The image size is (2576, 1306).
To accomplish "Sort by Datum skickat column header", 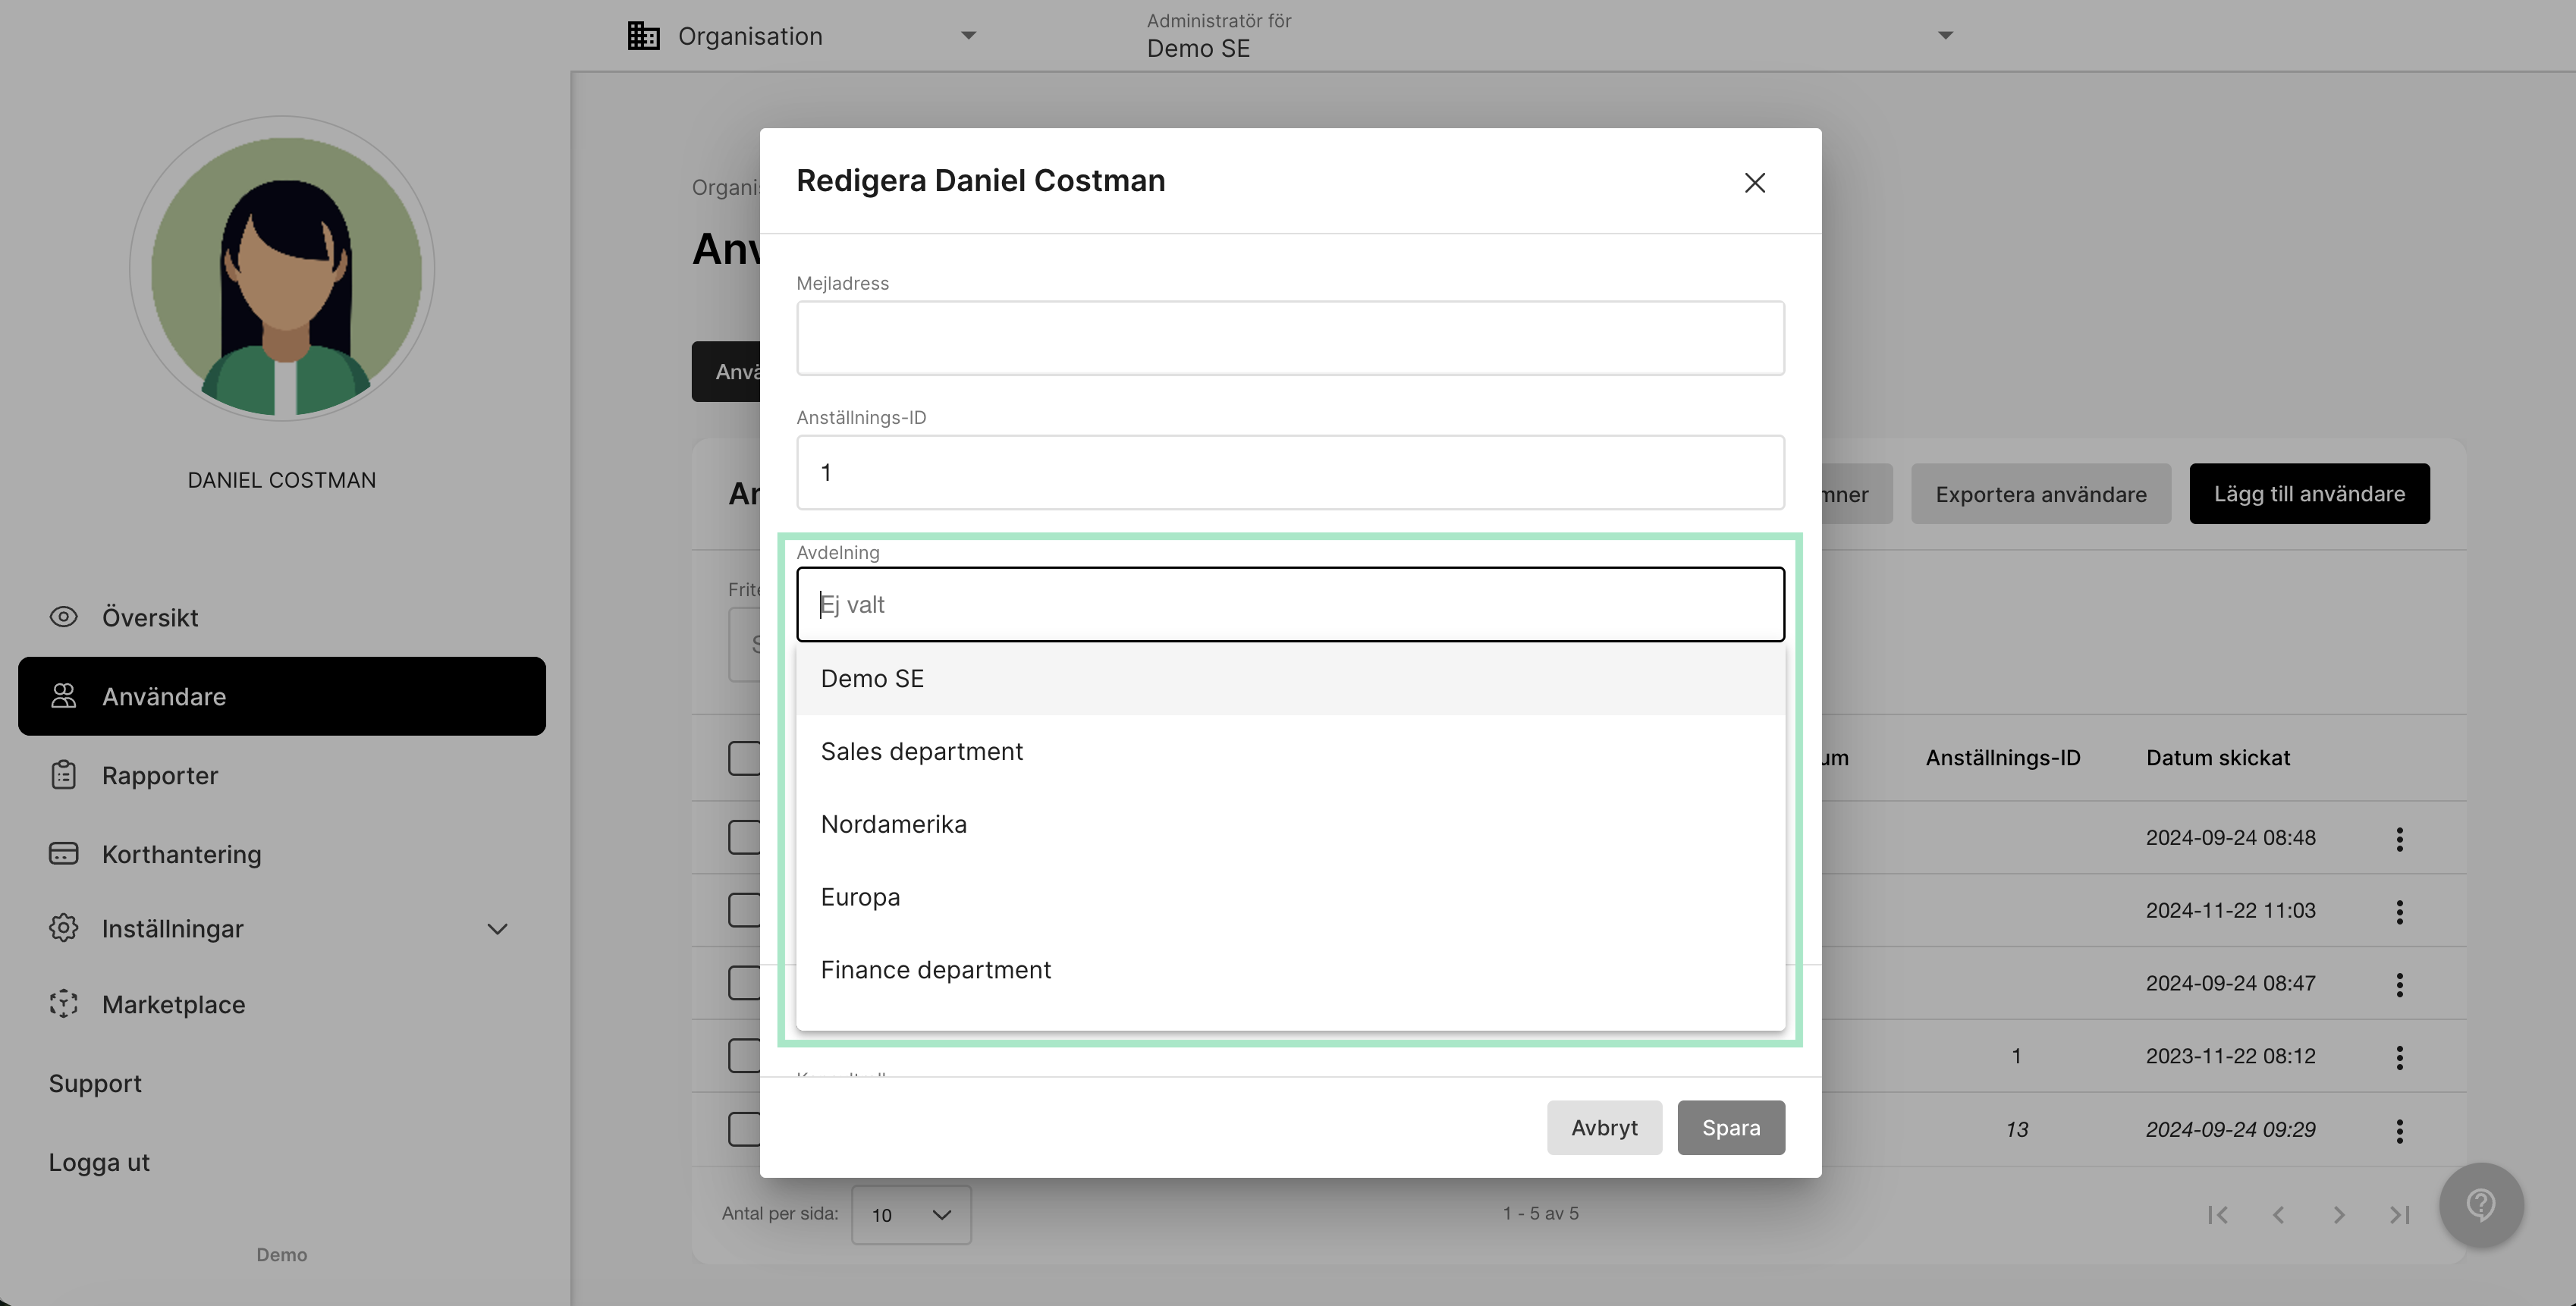I will coord(2218,758).
